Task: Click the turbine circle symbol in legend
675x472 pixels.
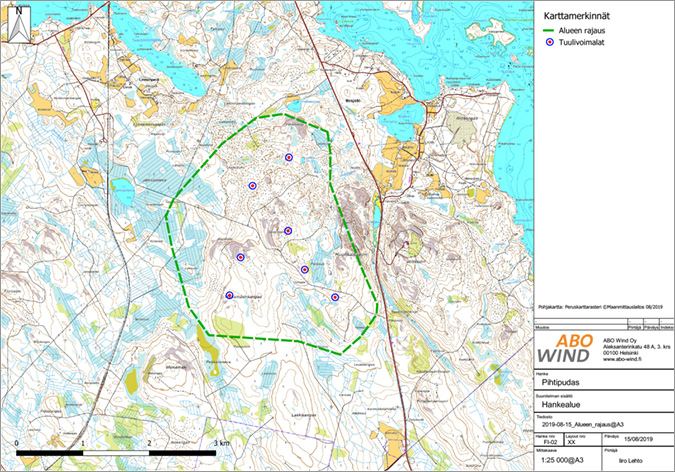Action: (549, 42)
